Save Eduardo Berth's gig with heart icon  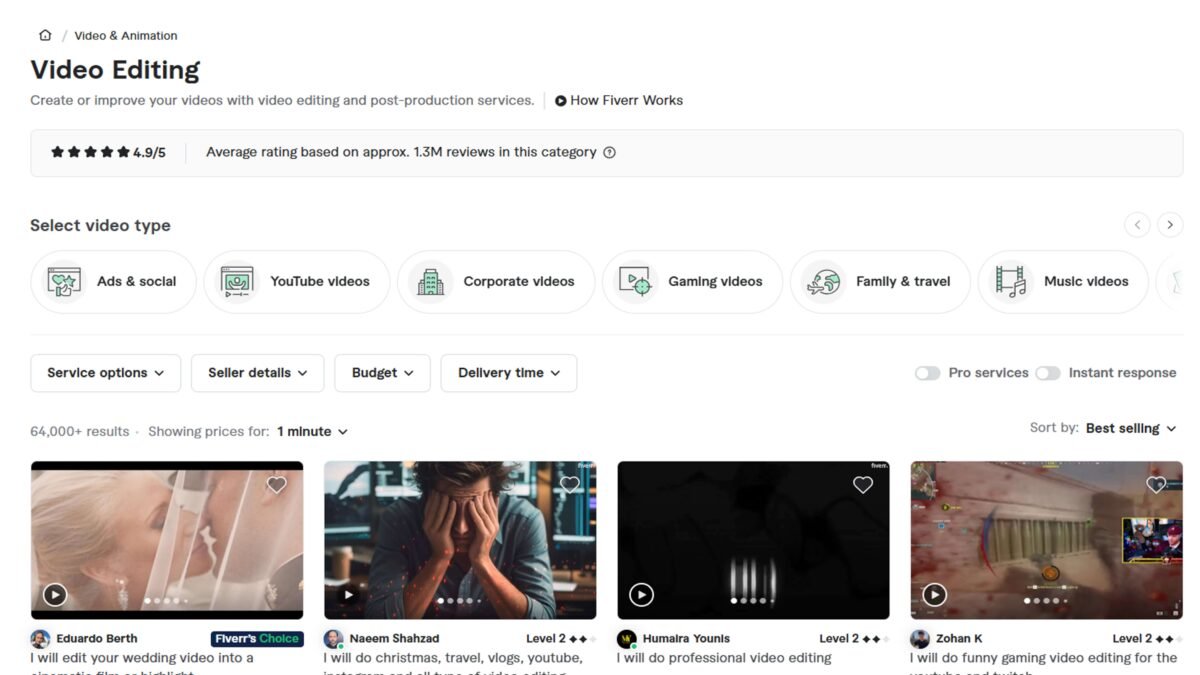coord(277,485)
